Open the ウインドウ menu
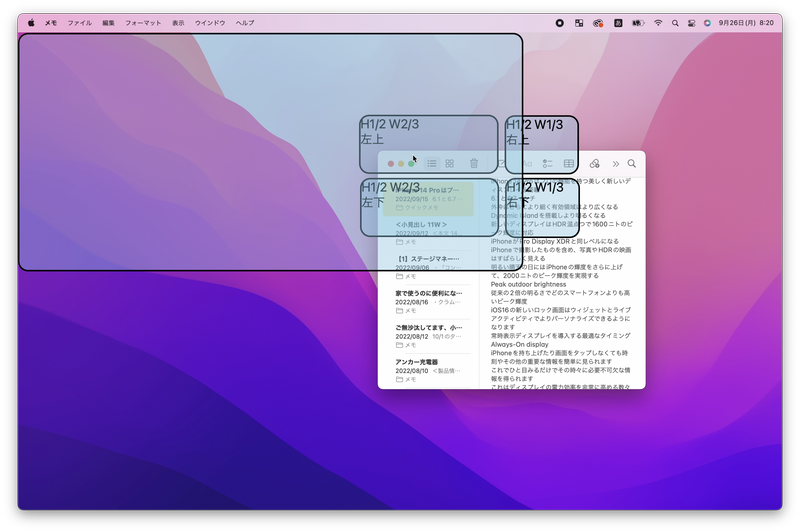Viewport: 800px width, 532px height. click(x=210, y=23)
